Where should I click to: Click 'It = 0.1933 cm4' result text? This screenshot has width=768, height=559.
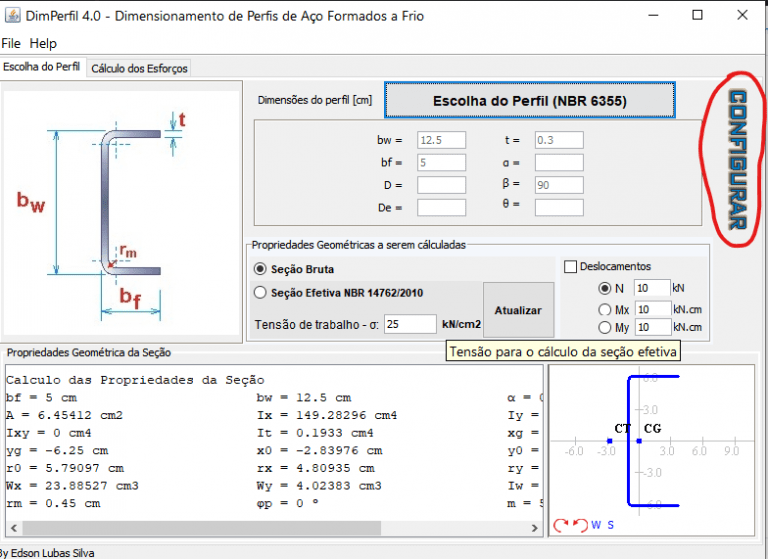point(315,433)
